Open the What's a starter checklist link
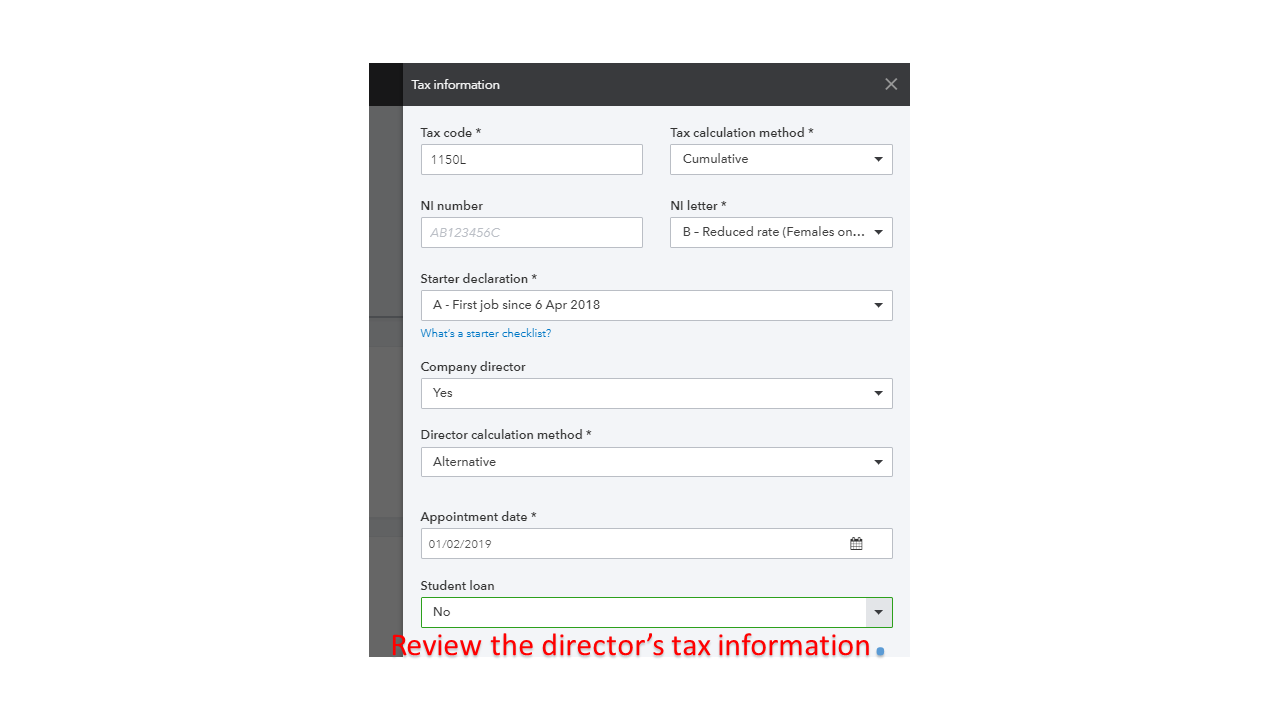 [485, 333]
